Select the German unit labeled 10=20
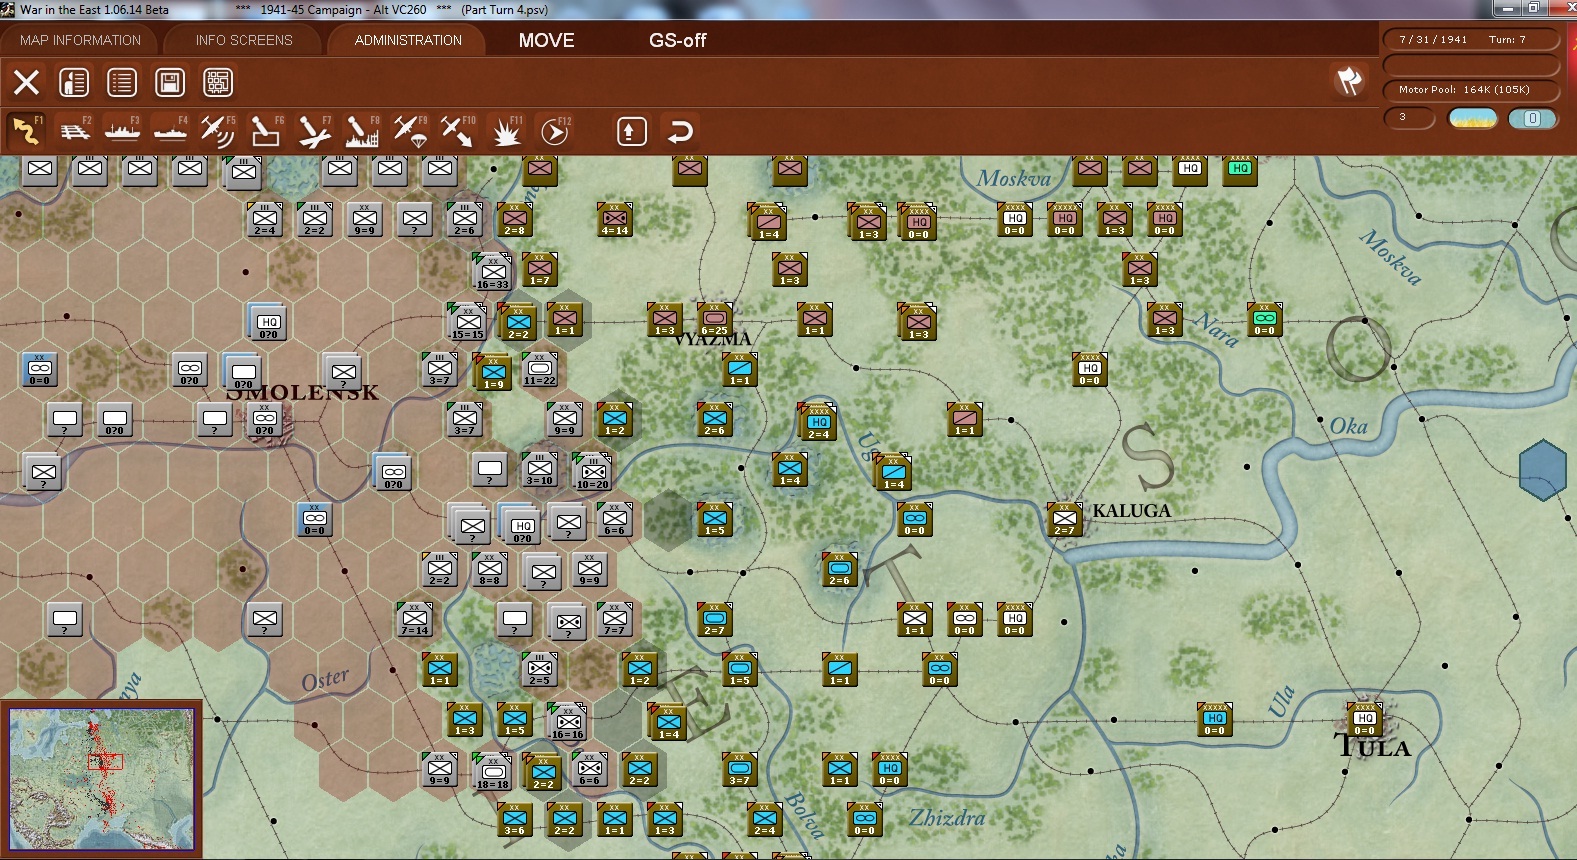 coord(592,471)
